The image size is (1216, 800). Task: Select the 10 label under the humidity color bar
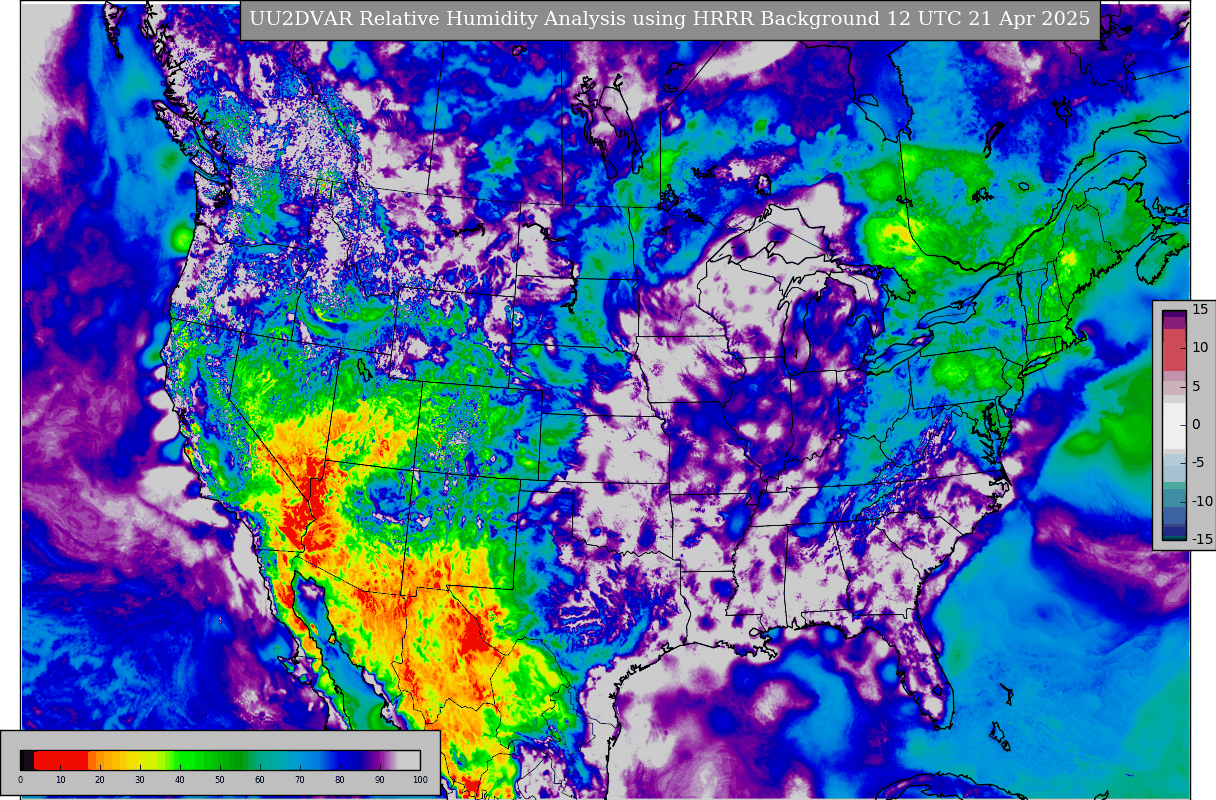[x=60, y=780]
